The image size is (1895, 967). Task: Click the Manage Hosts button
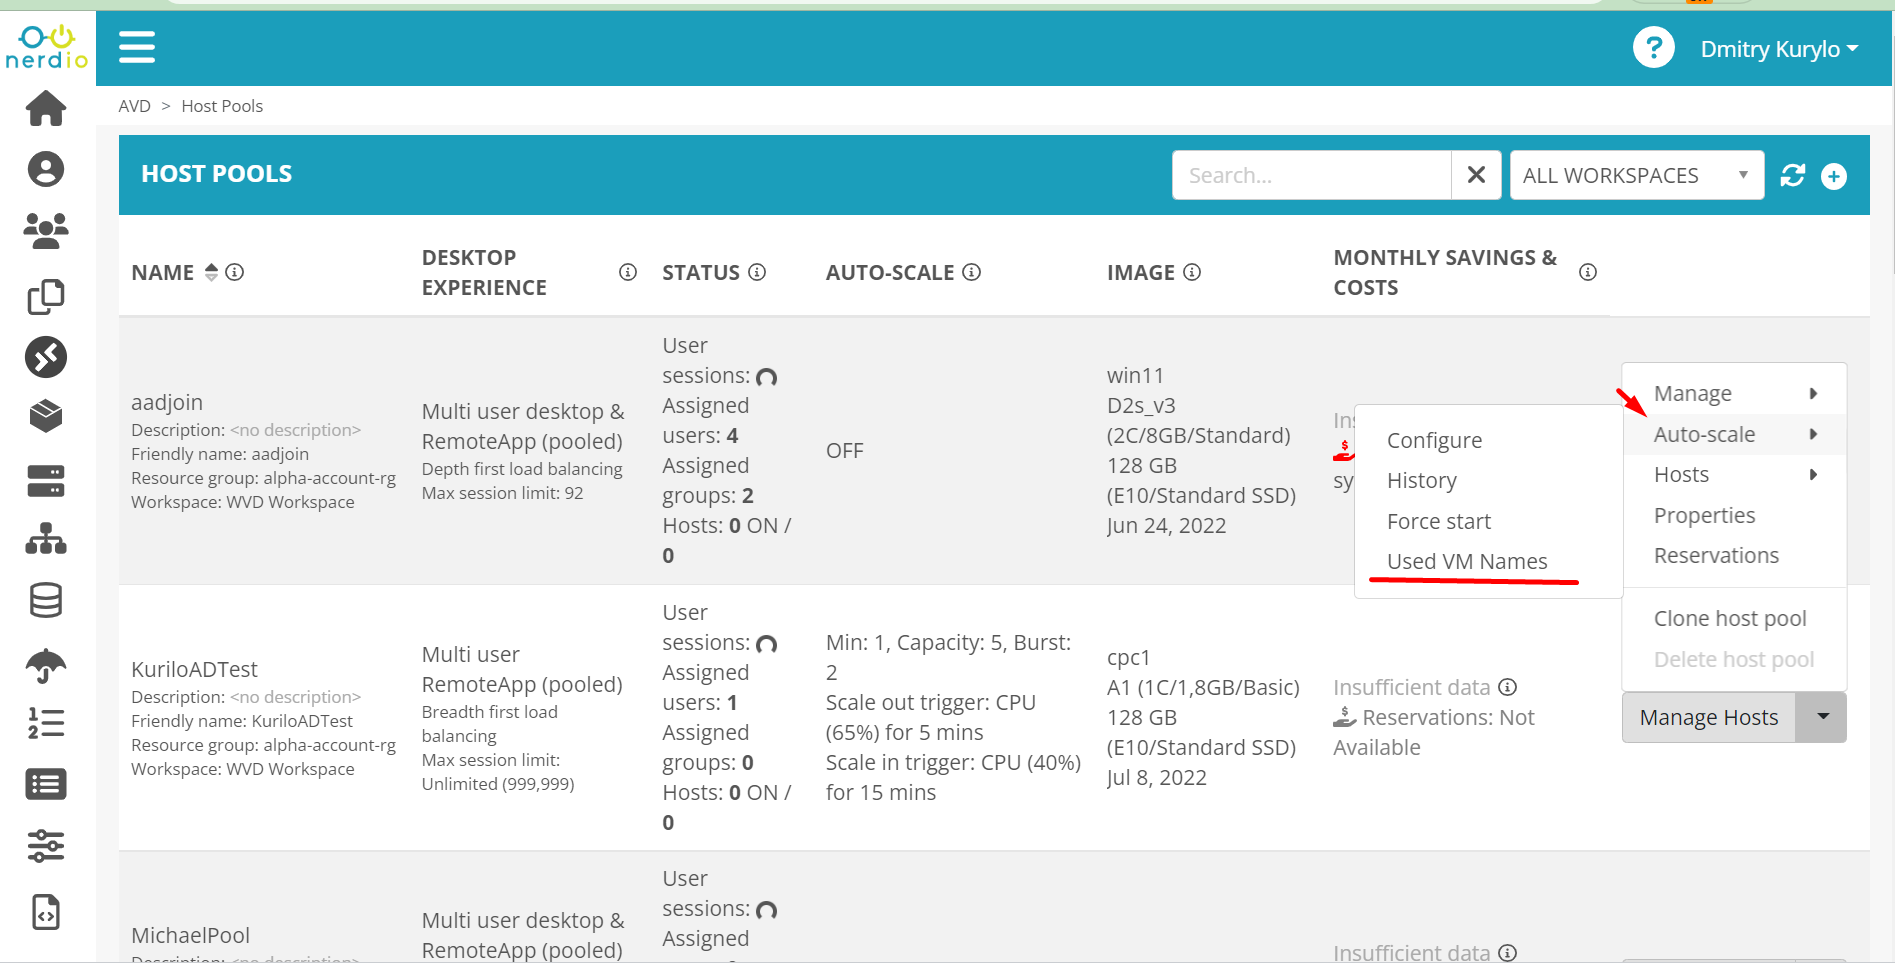click(x=1708, y=717)
